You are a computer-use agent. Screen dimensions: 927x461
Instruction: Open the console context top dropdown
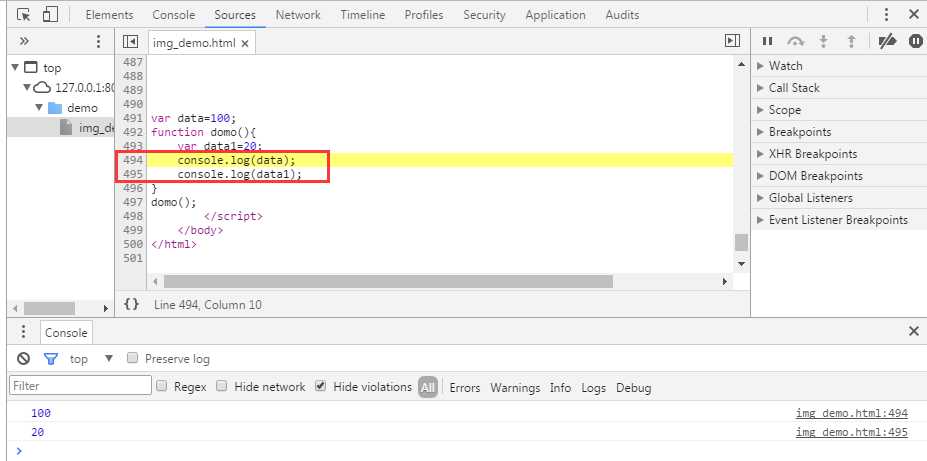tap(91, 359)
